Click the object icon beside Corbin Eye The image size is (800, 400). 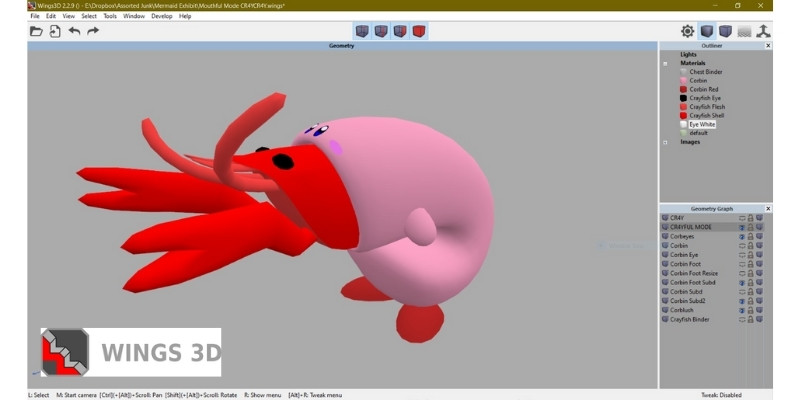pyautogui.click(x=665, y=255)
